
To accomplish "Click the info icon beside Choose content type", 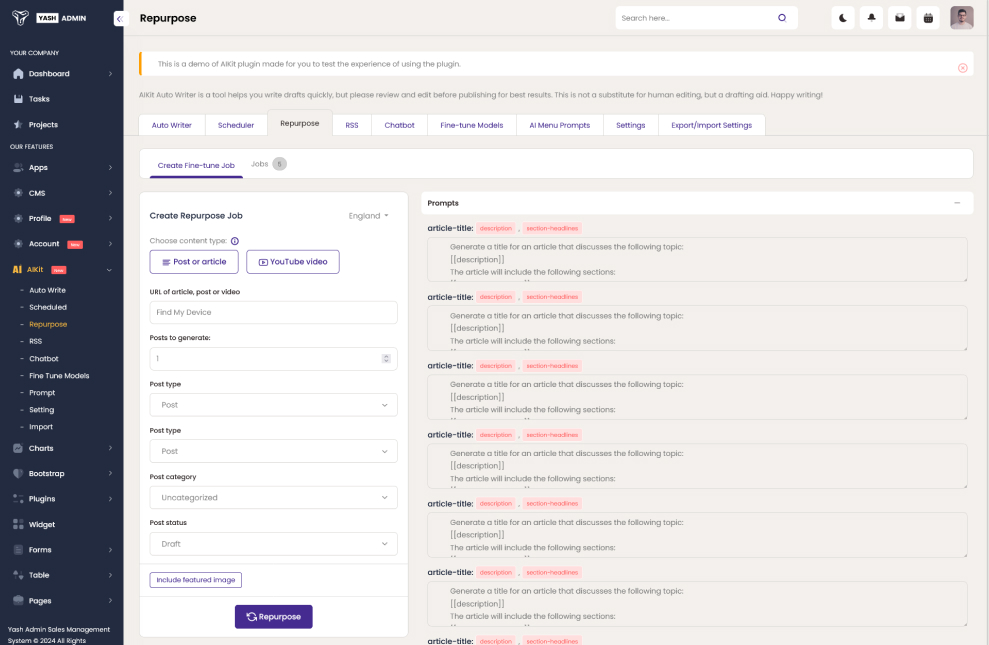I will click(x=235, y=241).
